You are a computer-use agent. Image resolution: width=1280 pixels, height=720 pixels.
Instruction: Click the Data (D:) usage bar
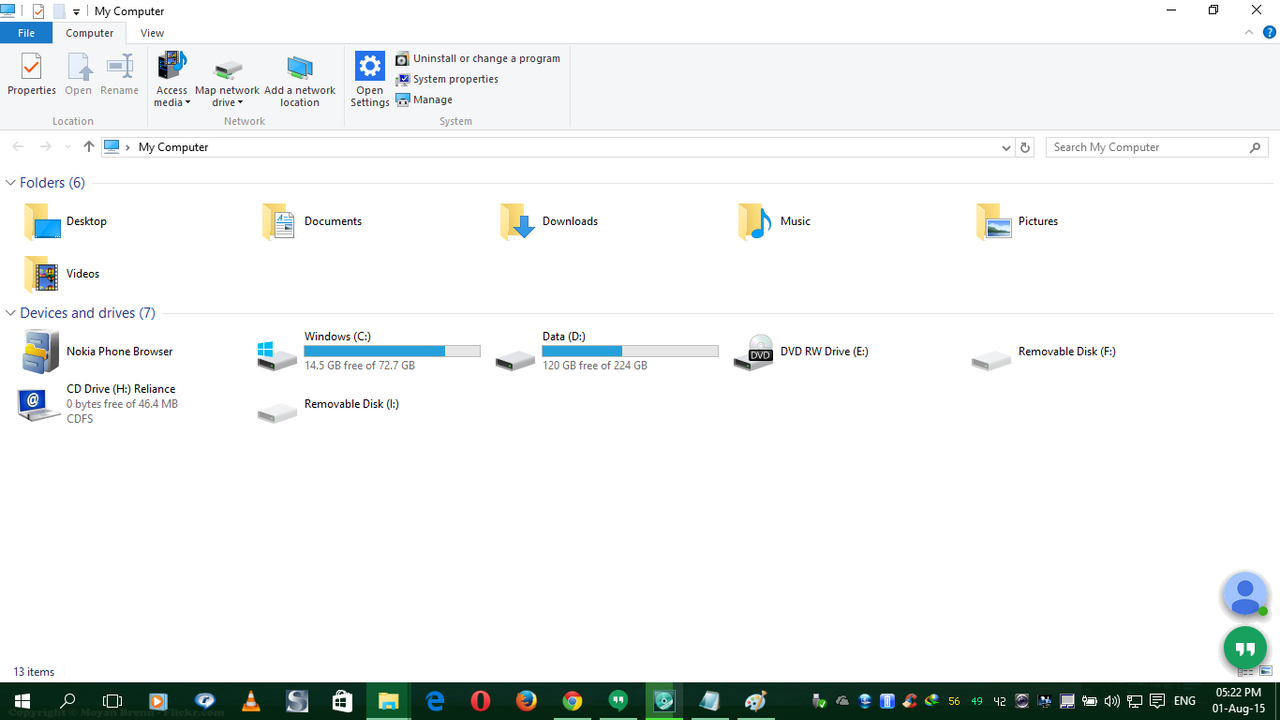[630, 351]
